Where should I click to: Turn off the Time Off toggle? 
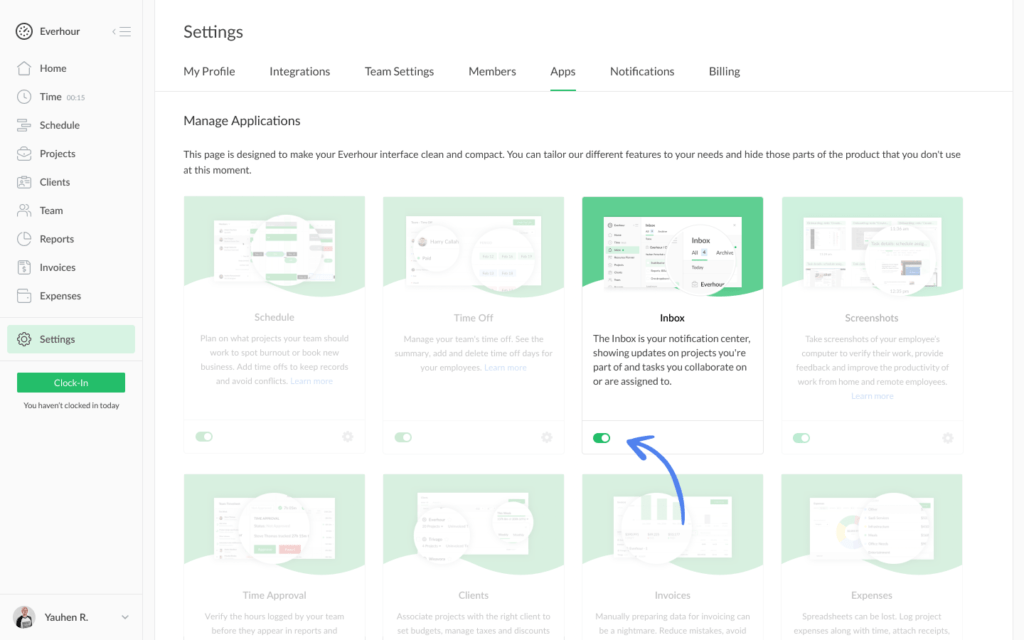coord(403,437)
